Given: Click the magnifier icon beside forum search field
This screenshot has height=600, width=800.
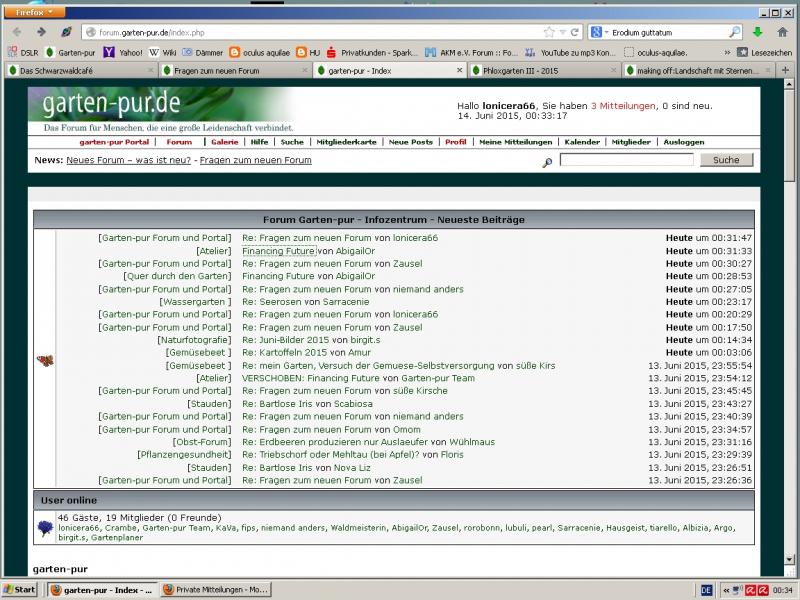Looking at the screenshot, I should 547,161.
